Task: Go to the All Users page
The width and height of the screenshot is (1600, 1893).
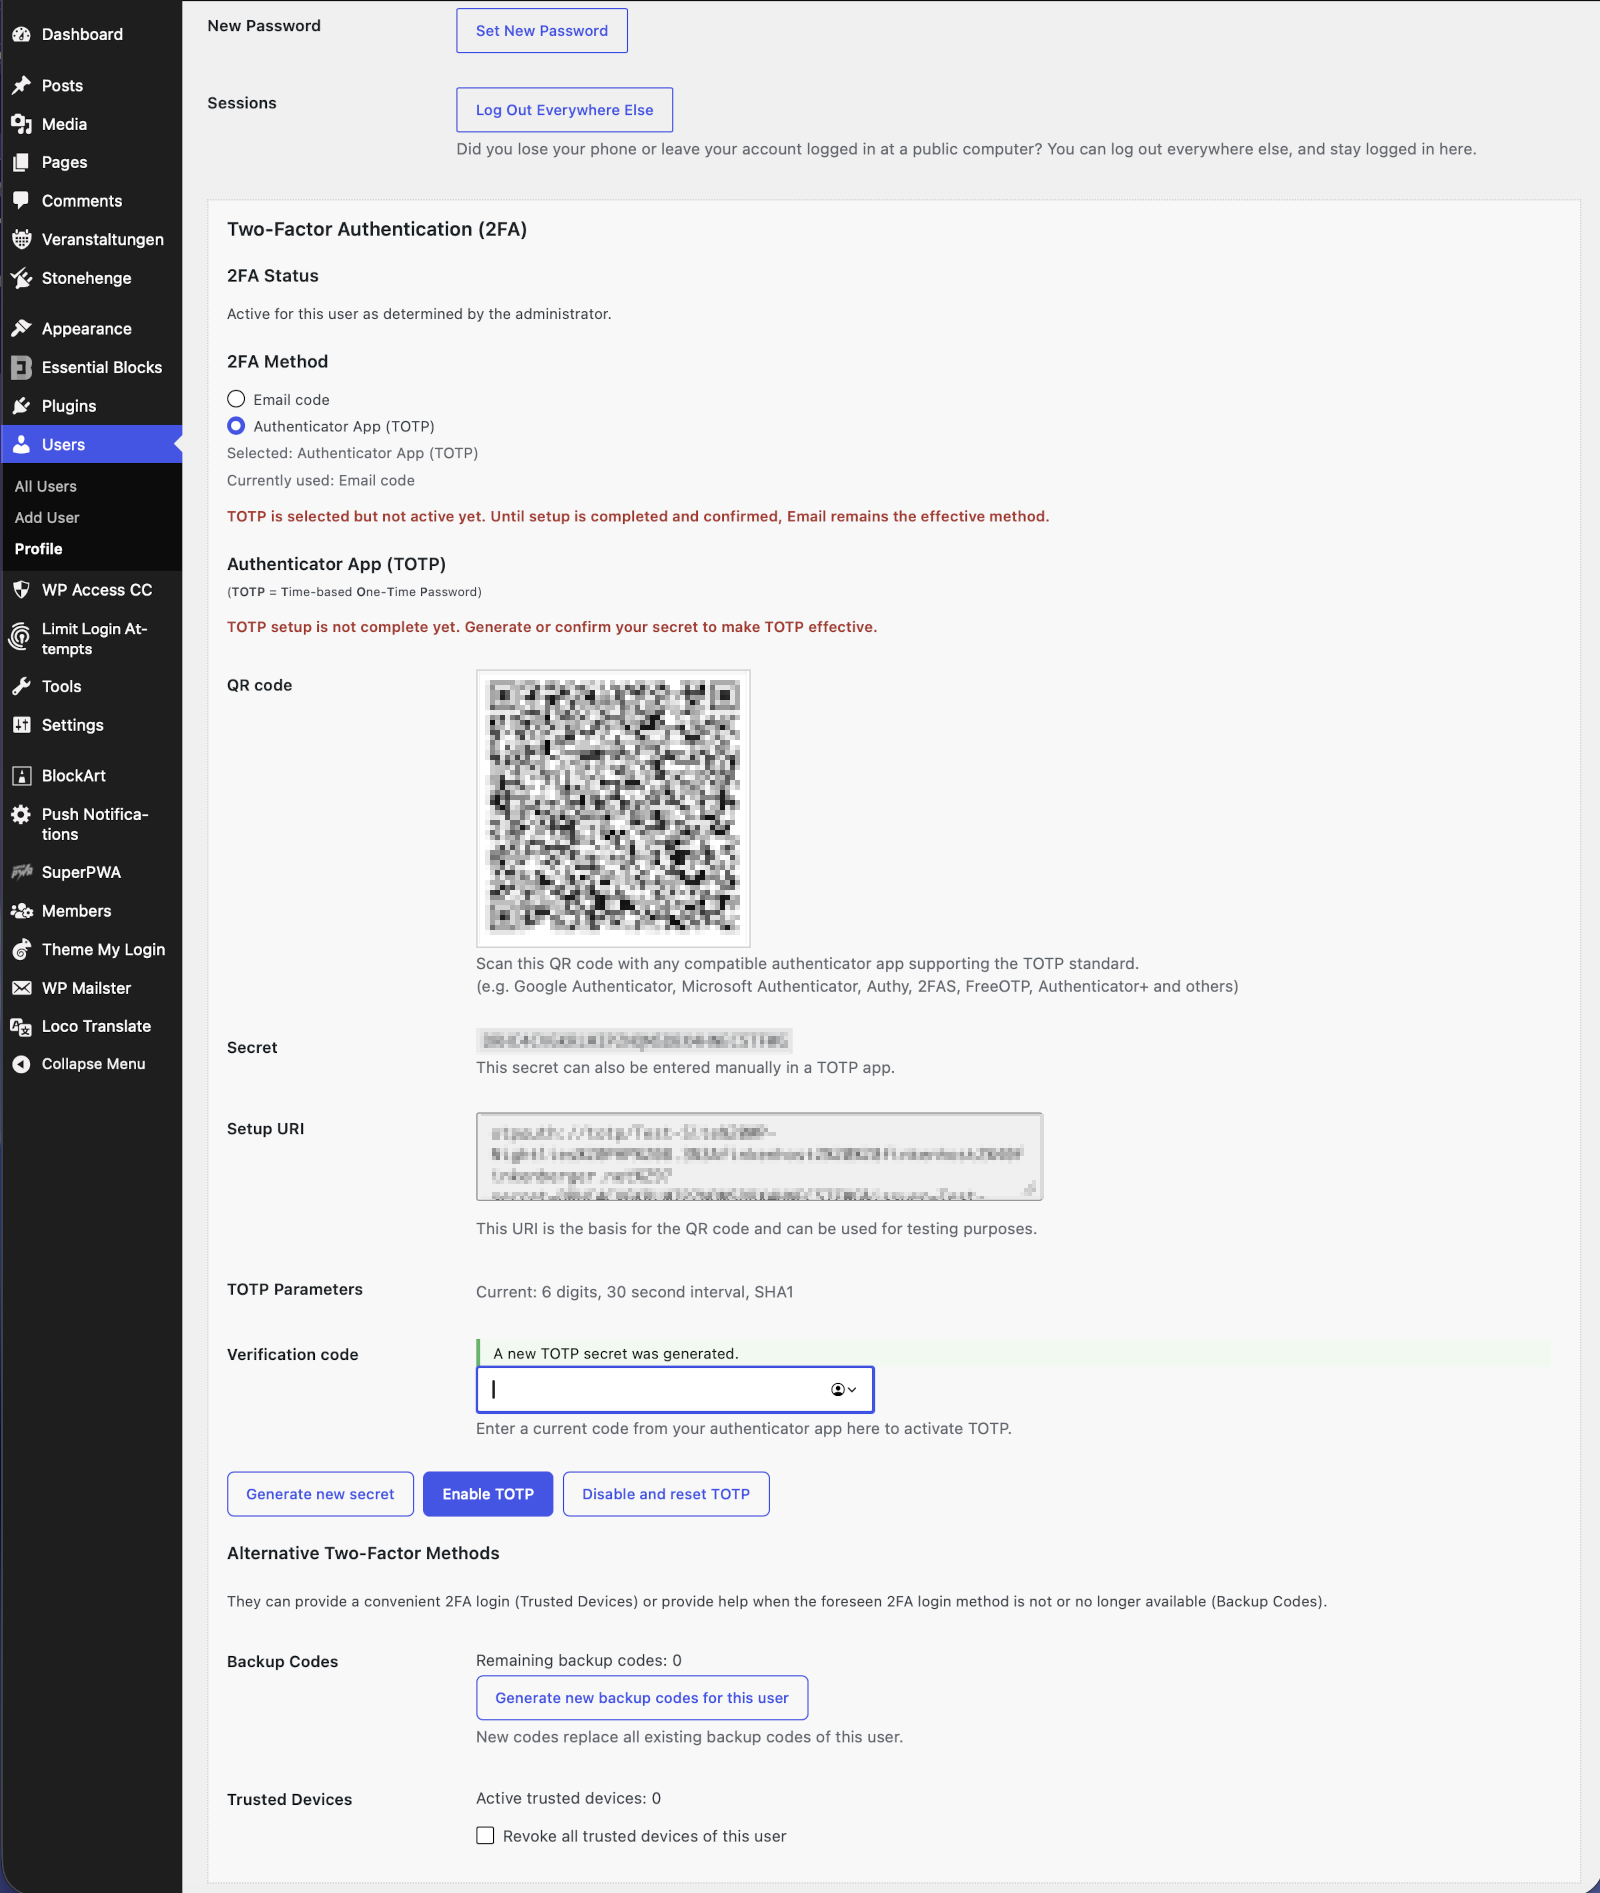Action: tap(45, 486)
